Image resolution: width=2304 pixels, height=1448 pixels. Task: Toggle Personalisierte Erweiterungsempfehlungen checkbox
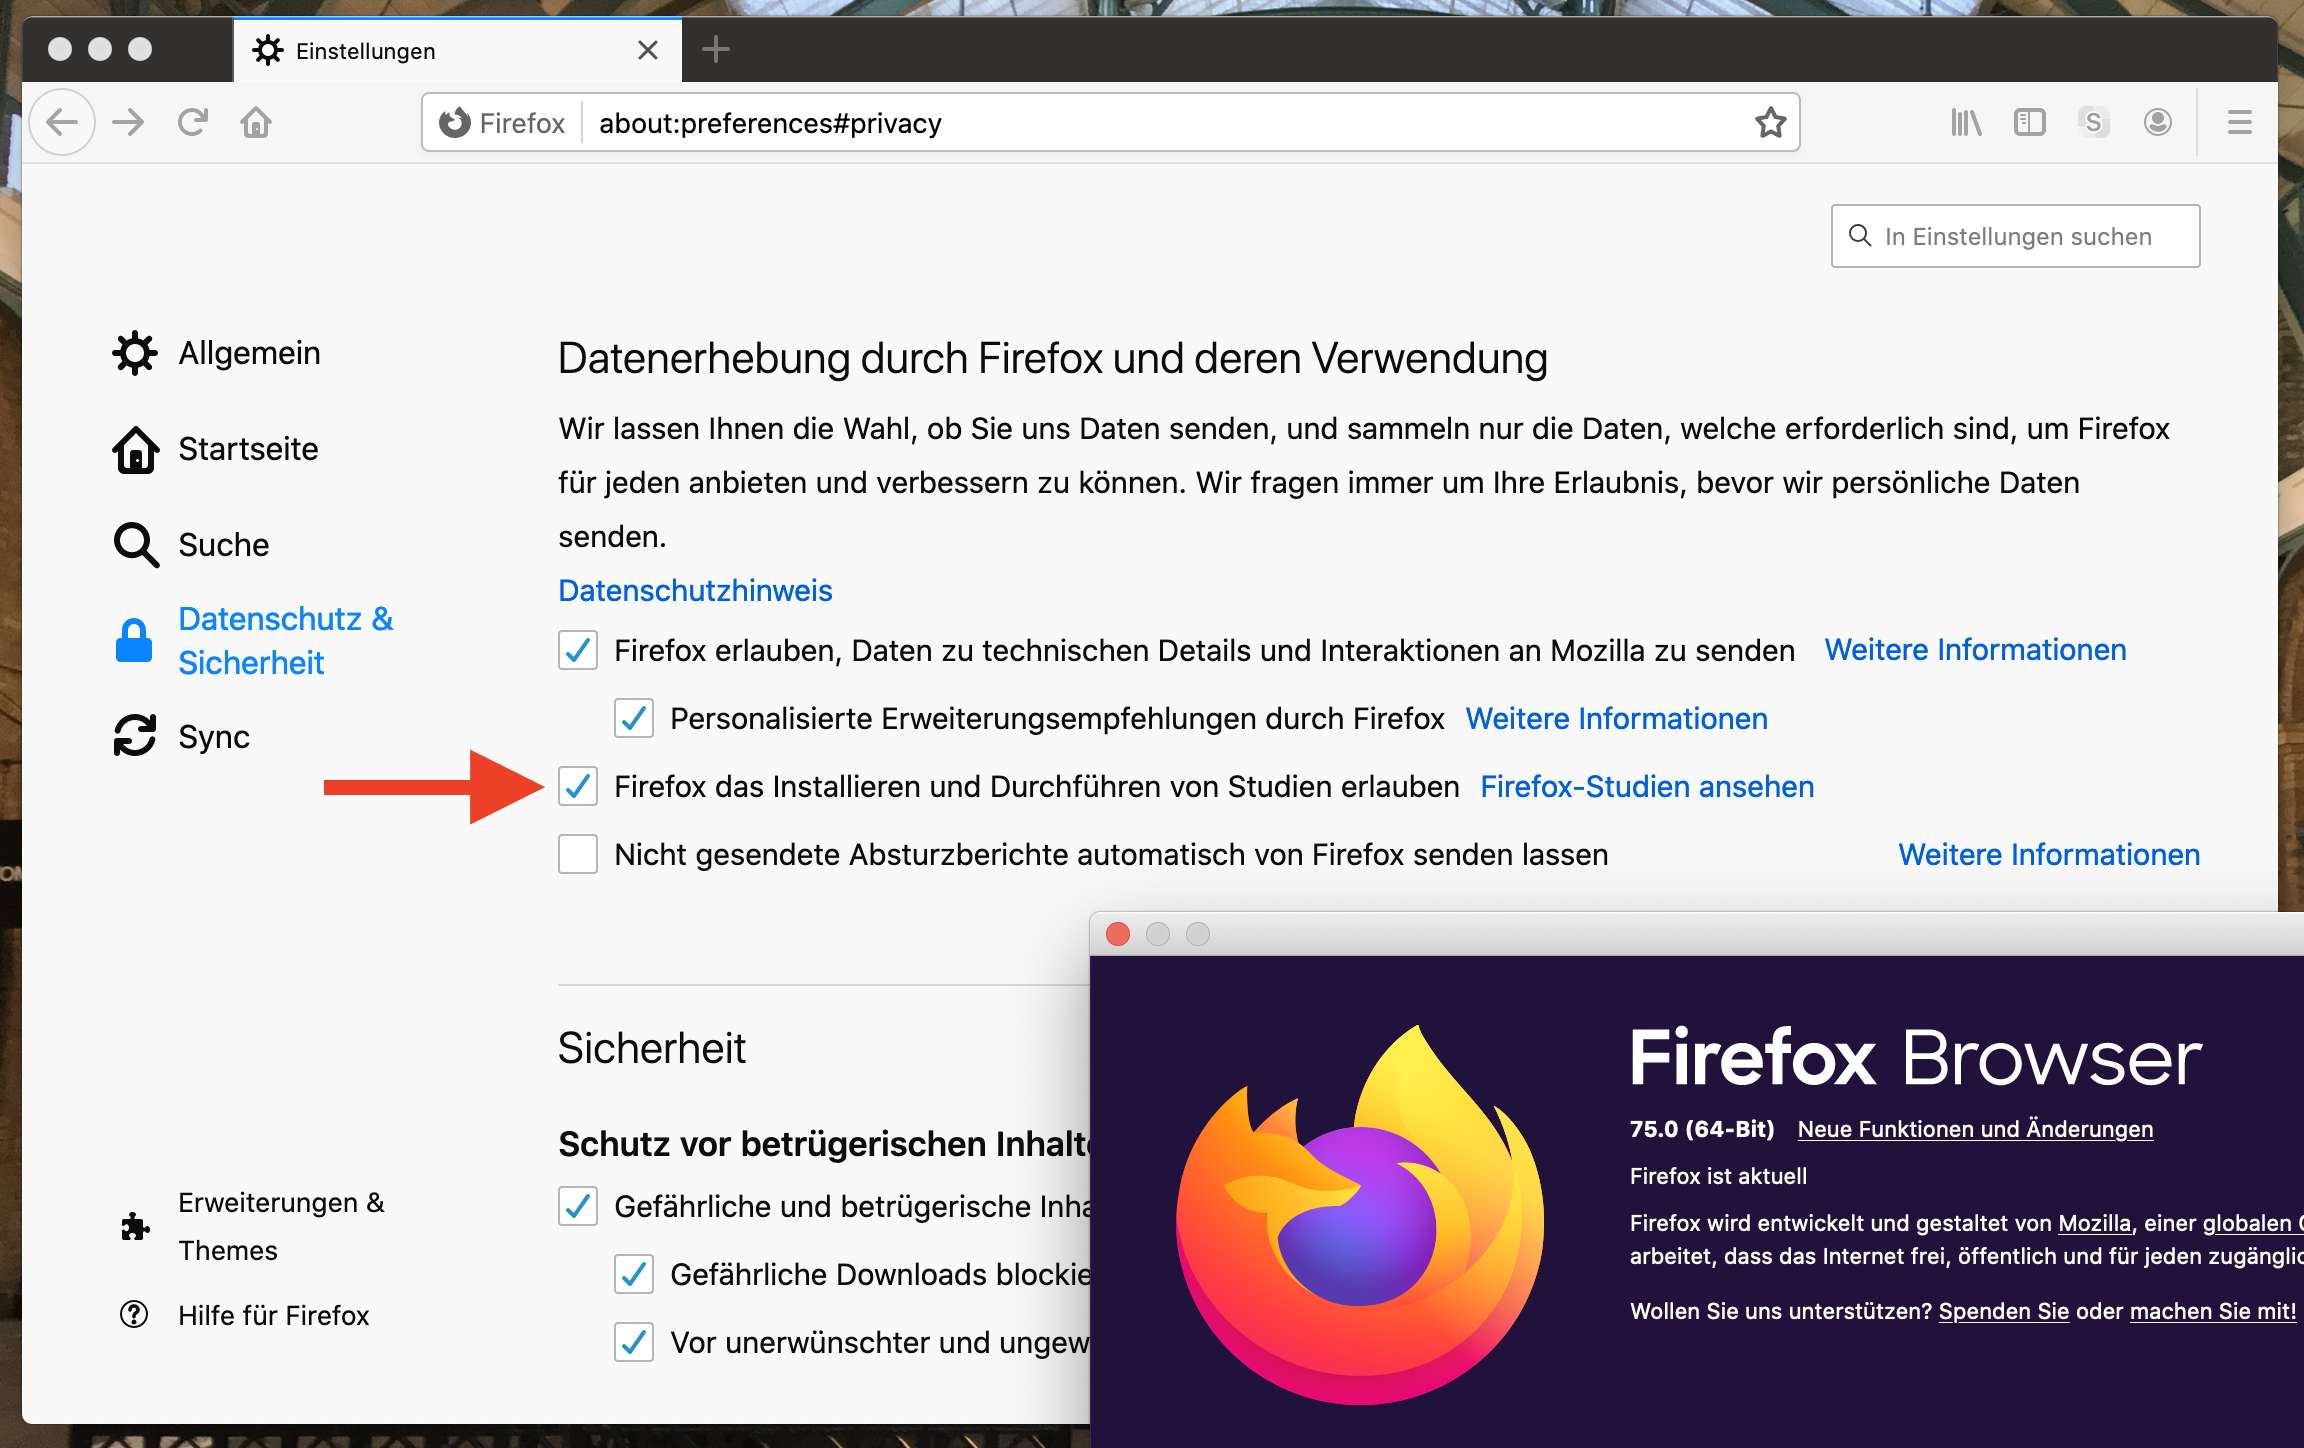[634, 718]
